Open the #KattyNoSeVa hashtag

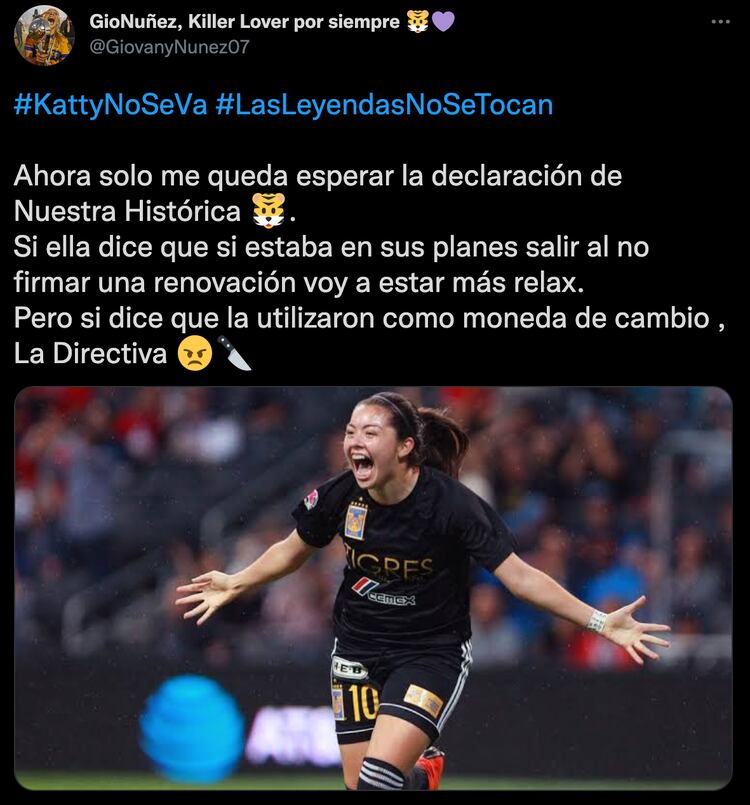pyautogui.click(x=110, y=105)
